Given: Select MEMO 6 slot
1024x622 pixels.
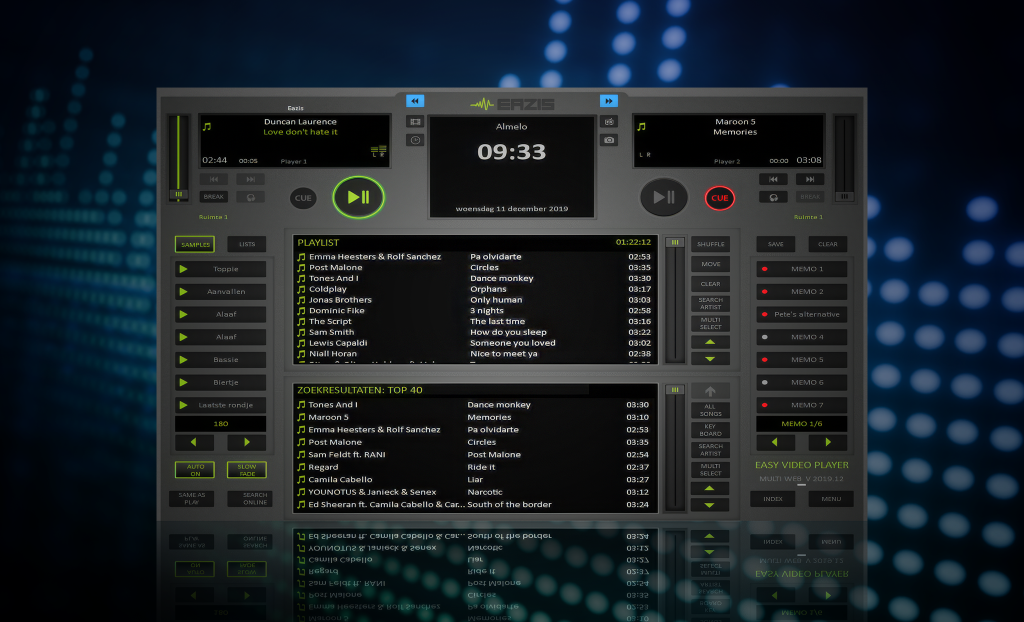Looking at the screenshot, I should (x=802, y=383).
